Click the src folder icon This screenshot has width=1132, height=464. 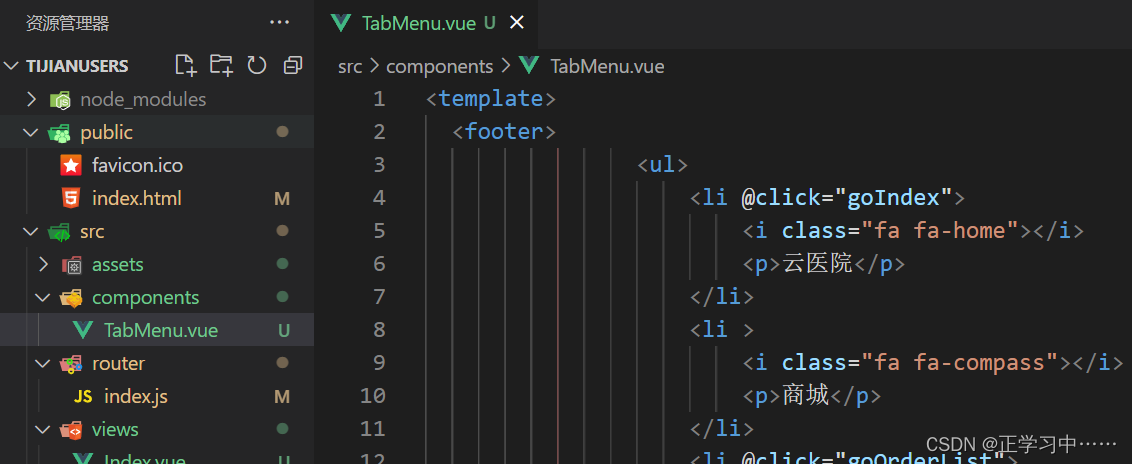[x=59, y=232]
